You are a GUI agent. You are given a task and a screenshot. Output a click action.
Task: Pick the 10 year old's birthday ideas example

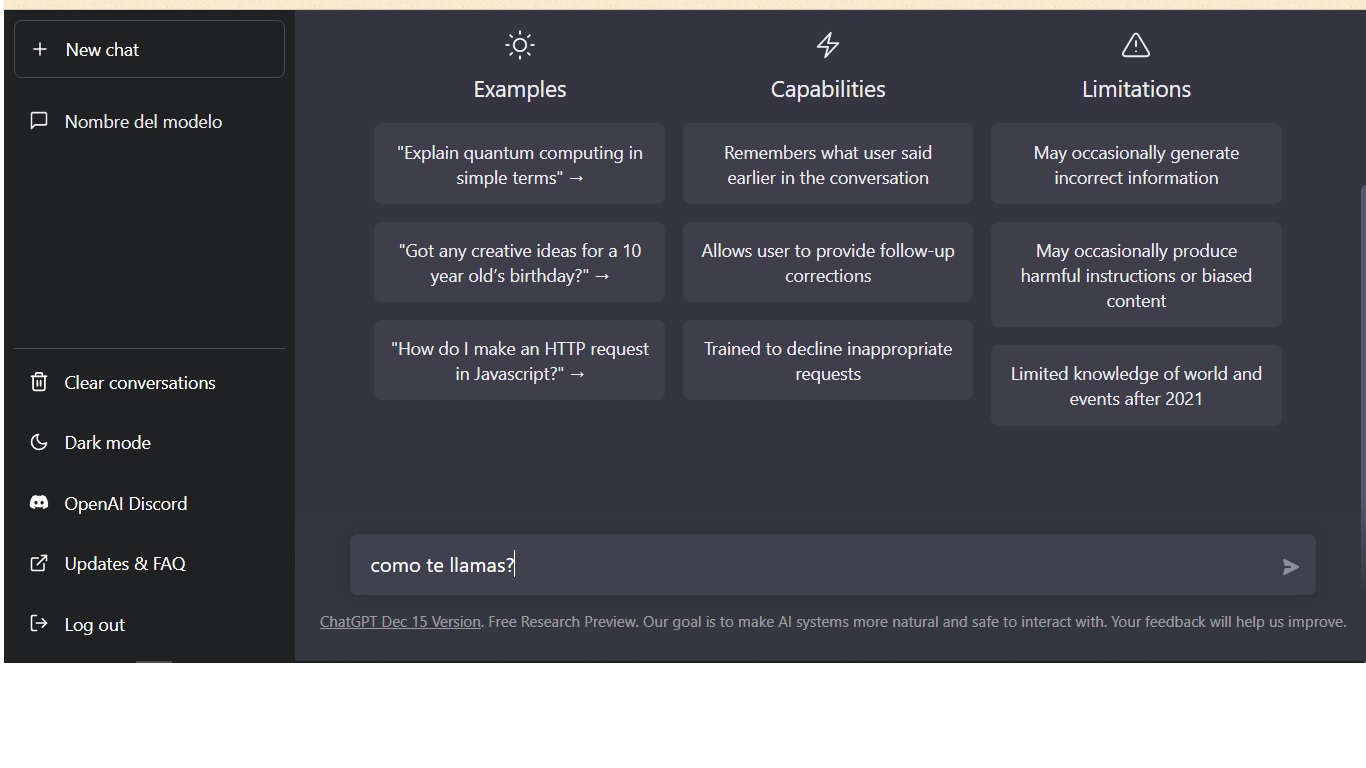click(x=520, y=262)
